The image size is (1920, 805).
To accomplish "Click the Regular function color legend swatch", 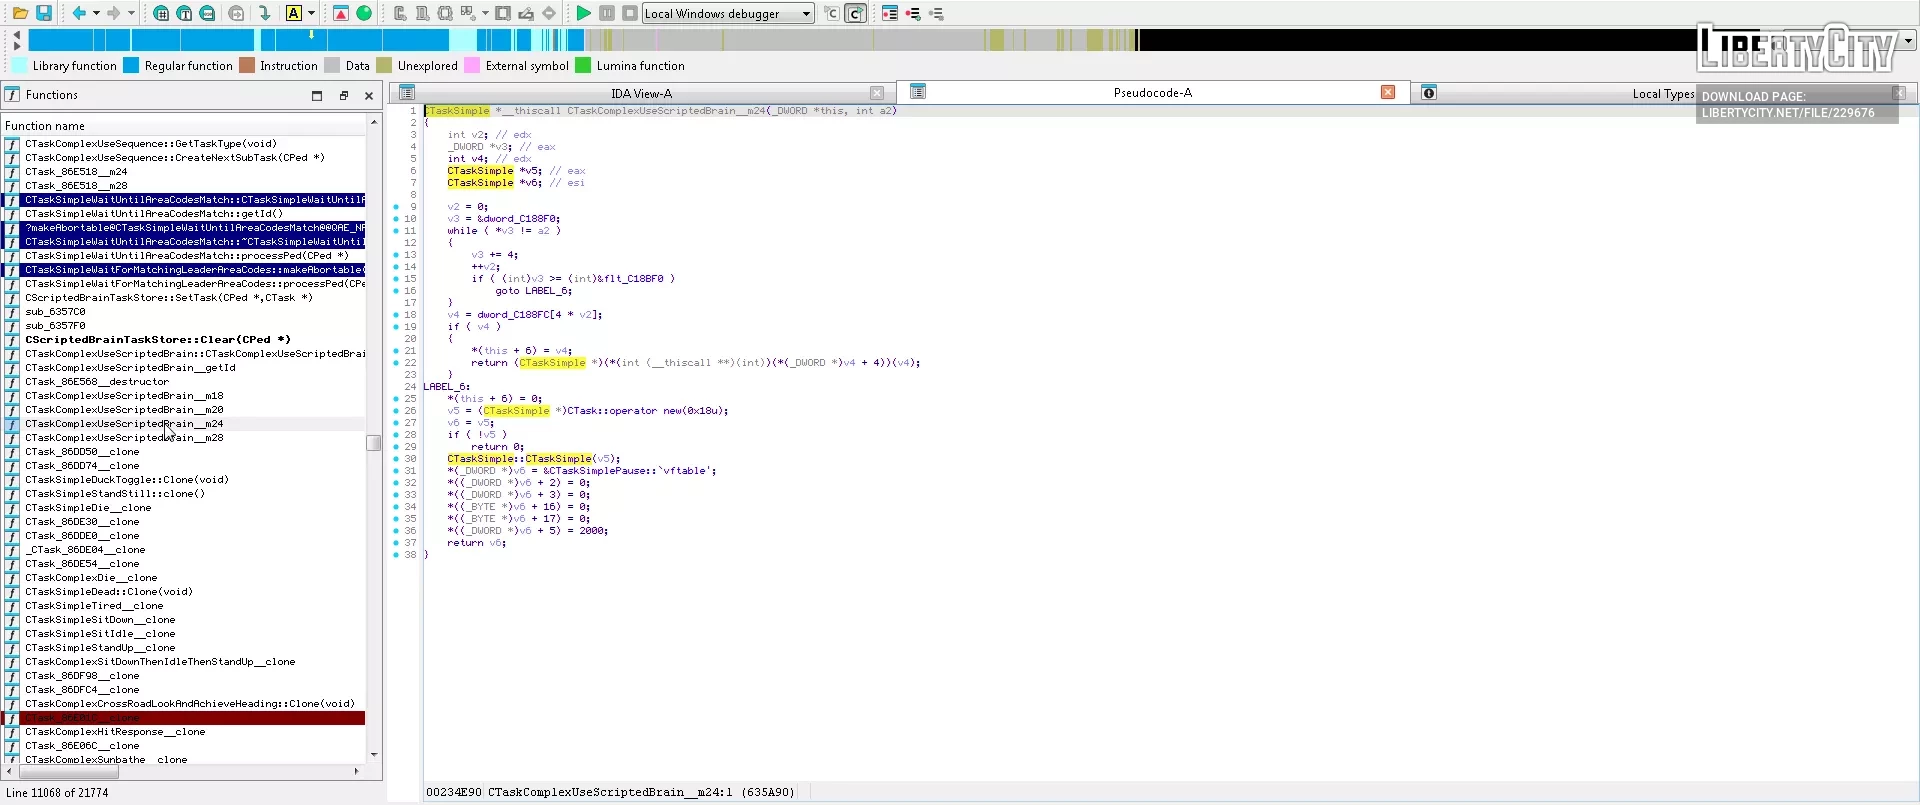I will coord(131,66).
